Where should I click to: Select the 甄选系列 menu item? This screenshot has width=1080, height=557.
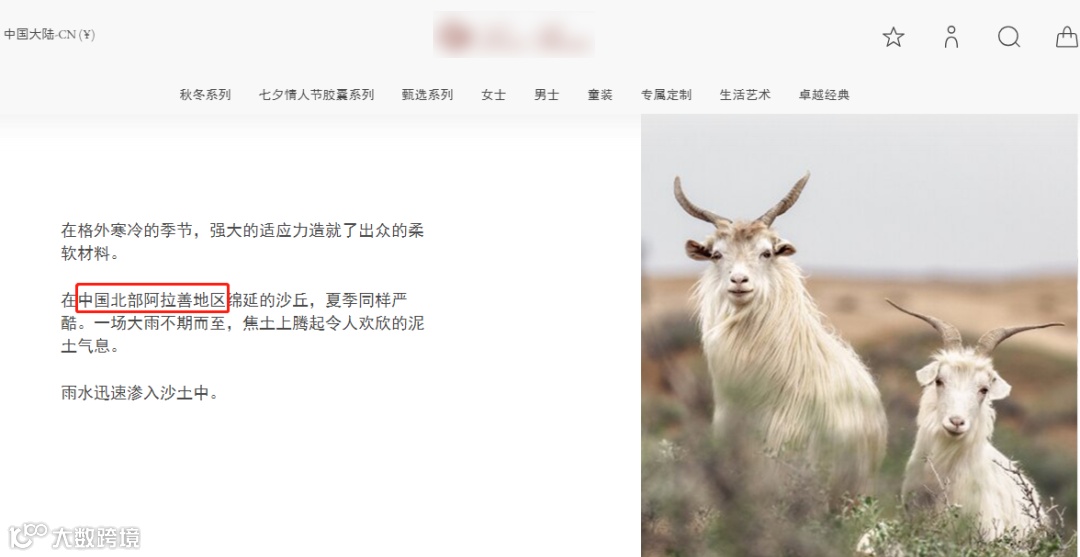click(x=428, y=95)
